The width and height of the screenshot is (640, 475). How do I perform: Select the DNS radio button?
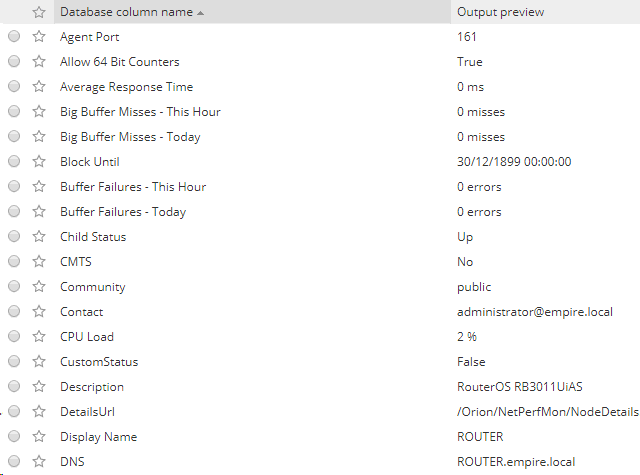[14, 462]
